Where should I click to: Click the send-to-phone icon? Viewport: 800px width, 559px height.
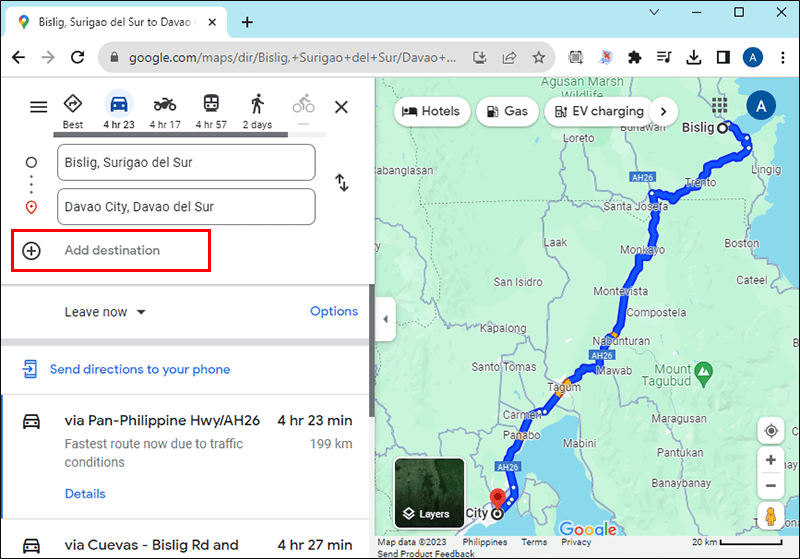[x=30, y=369]
